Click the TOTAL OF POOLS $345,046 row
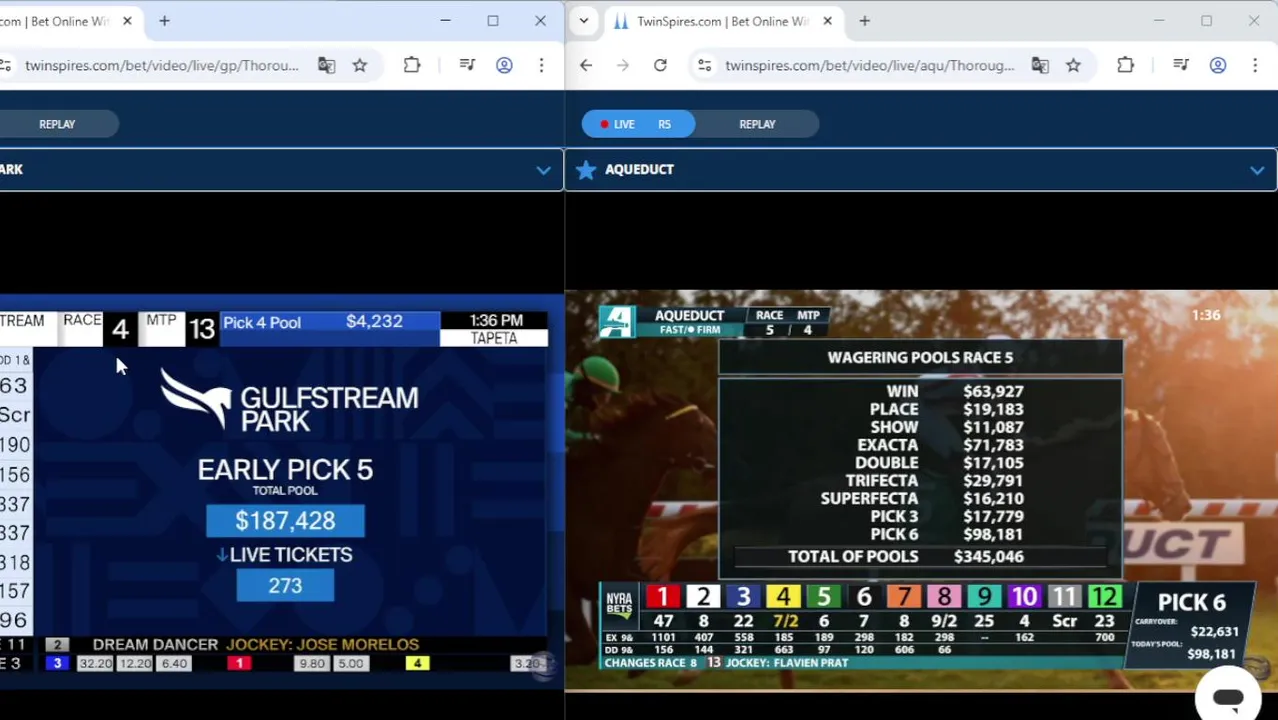The width and height of the screenshot is (1278, 720). (x=920, y=556)
